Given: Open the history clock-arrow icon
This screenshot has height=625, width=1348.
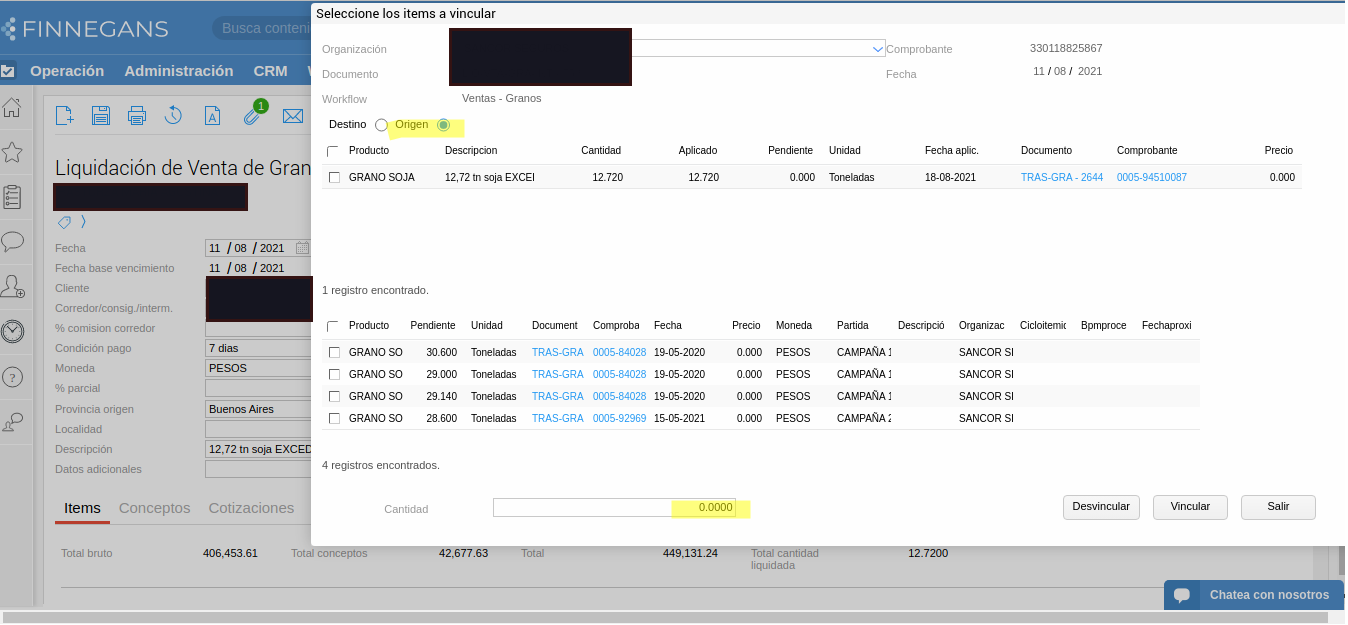Looking at the screenshot, I should pos(173,116).
